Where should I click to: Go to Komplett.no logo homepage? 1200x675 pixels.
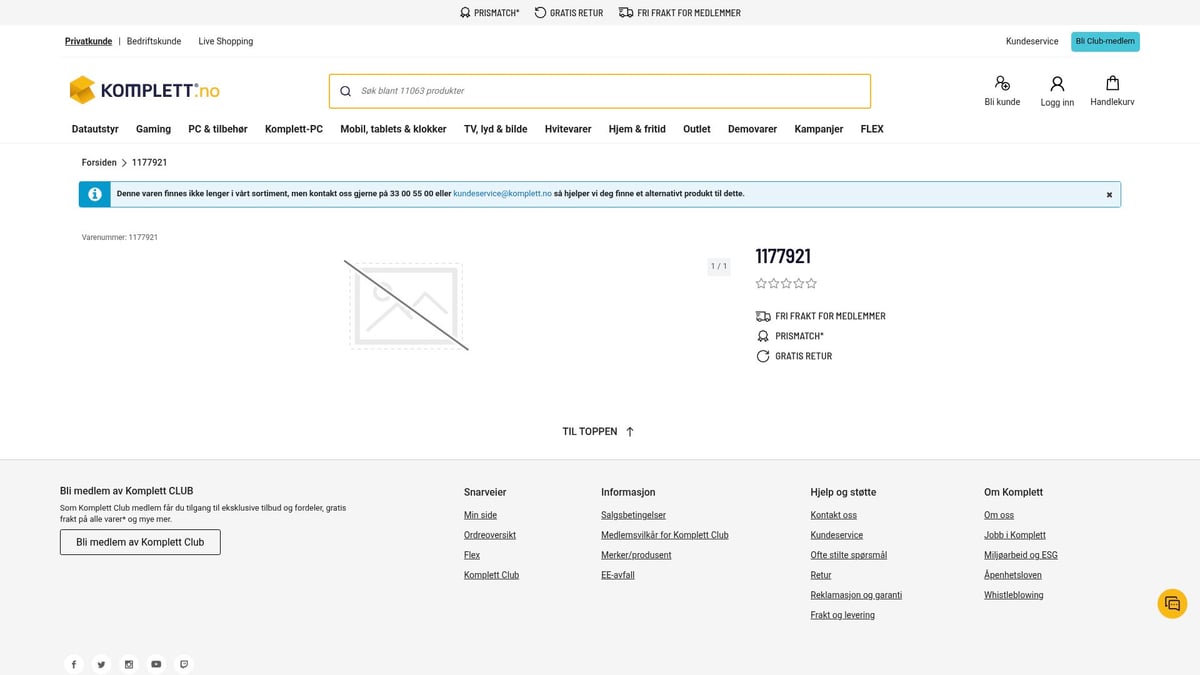click(144, 90)
